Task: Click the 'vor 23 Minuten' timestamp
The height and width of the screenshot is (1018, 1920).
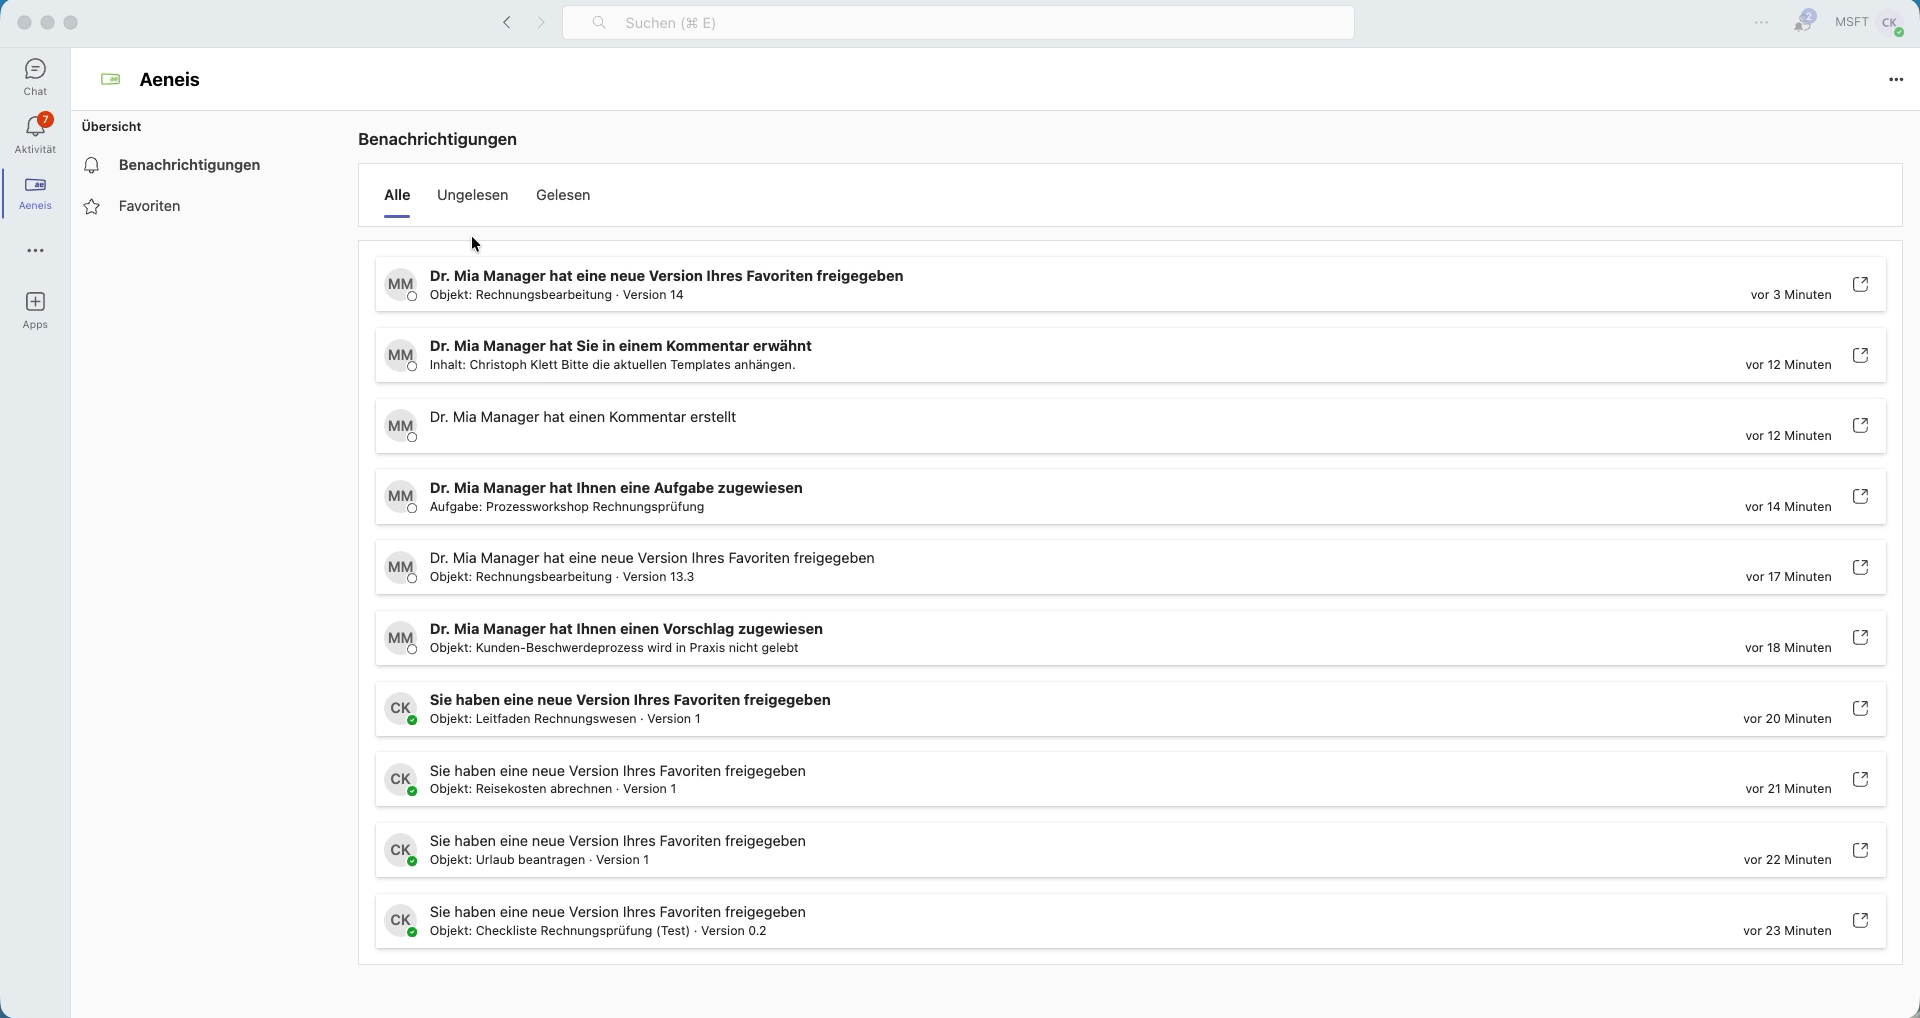Action: point(1787,931)
